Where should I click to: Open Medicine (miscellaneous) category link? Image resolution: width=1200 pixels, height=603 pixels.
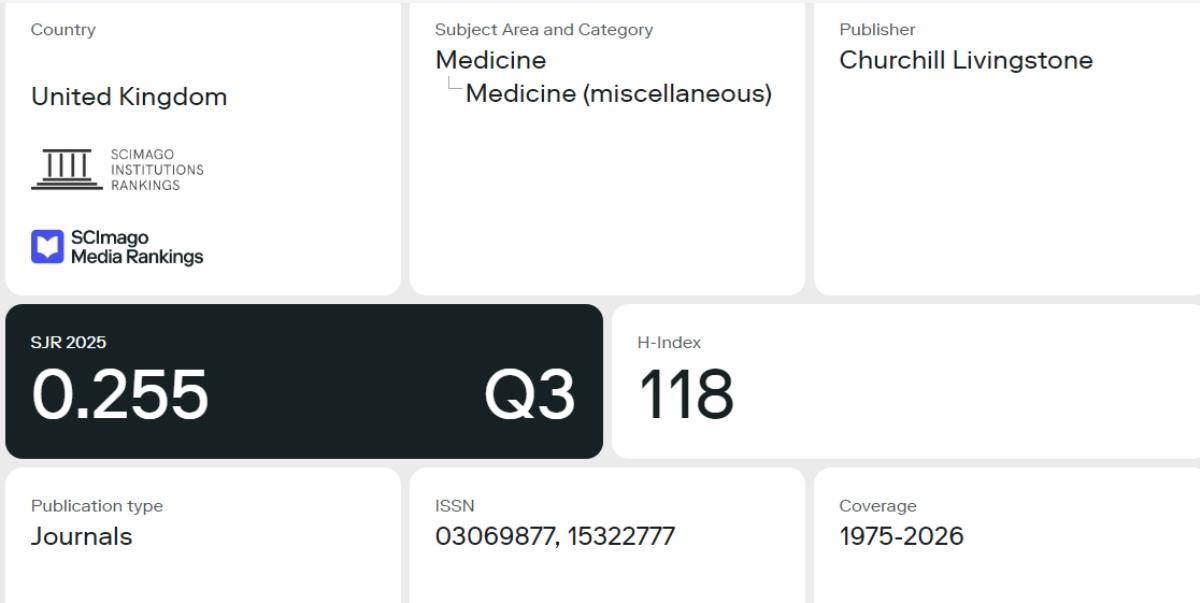click(x=619, y=94)
